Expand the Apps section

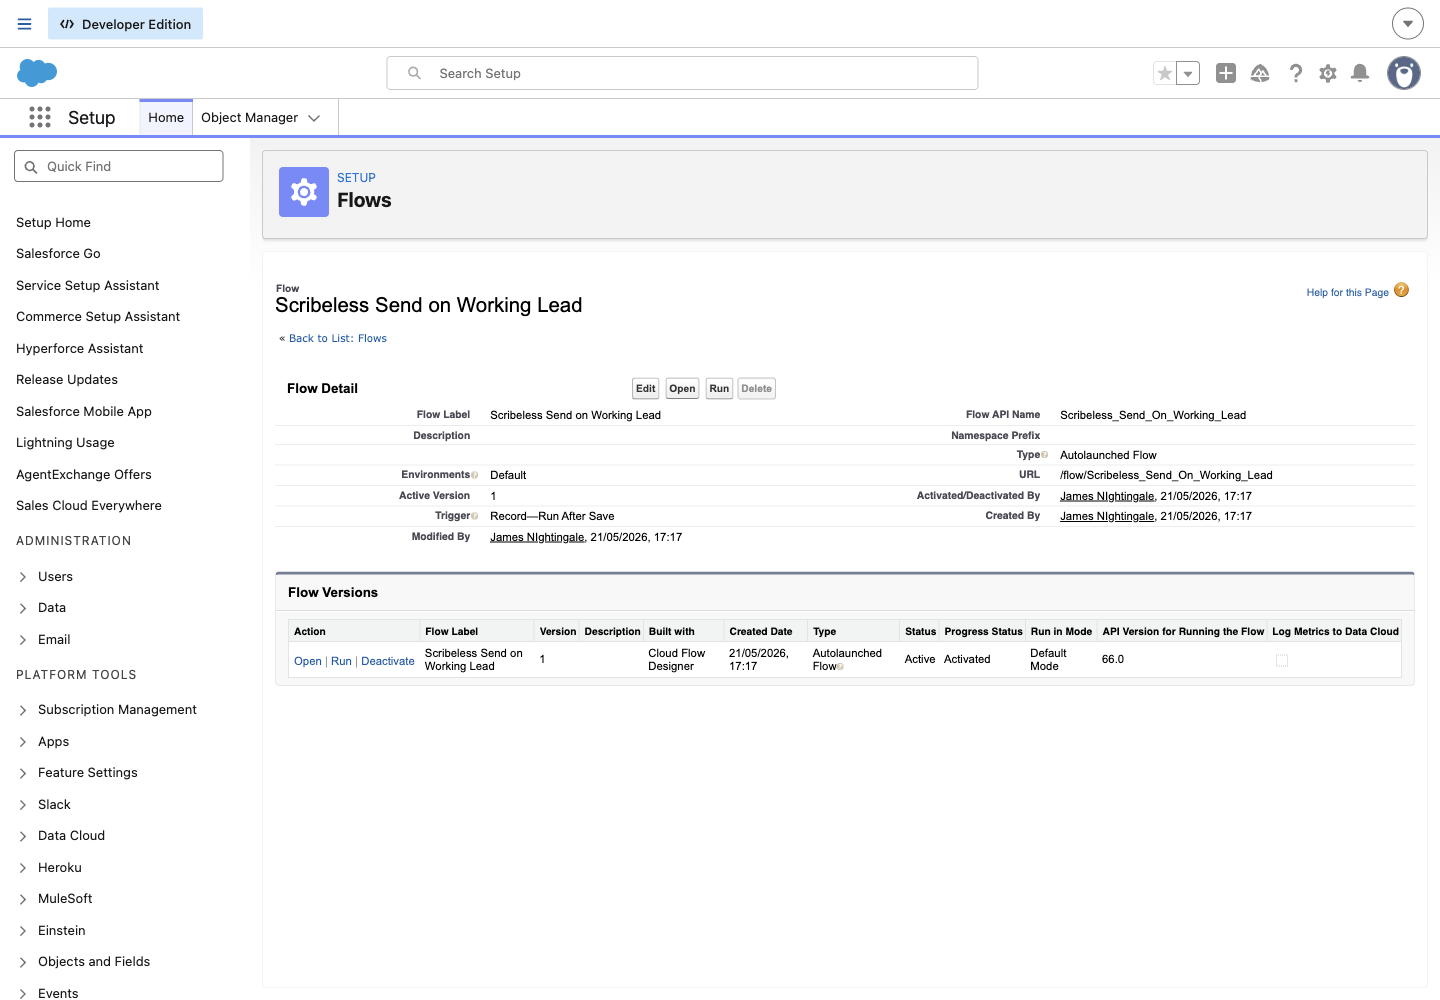(x=23, y=742)
